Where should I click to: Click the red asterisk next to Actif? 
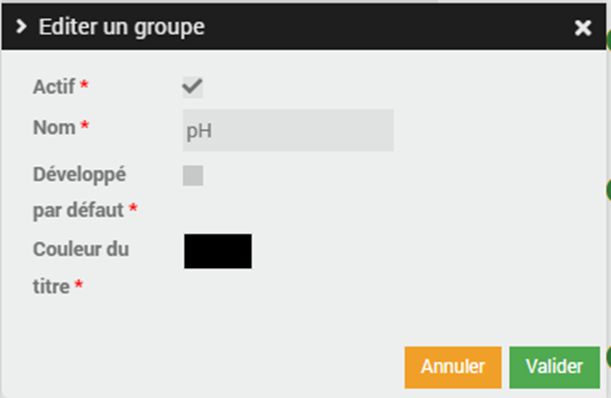click(x=84, y=84)
